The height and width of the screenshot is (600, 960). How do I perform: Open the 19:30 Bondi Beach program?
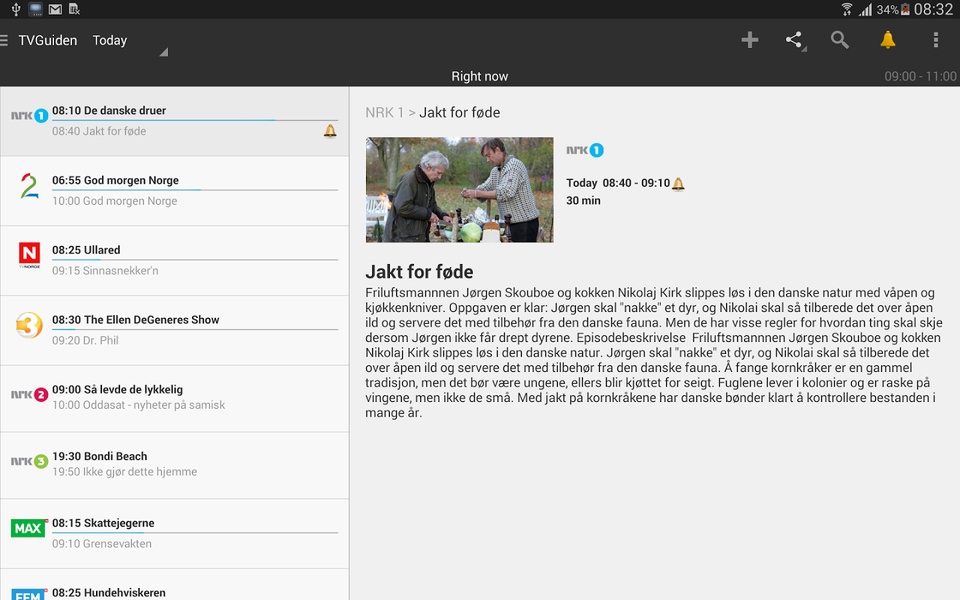pyautogui.click(x=100, y=457)
